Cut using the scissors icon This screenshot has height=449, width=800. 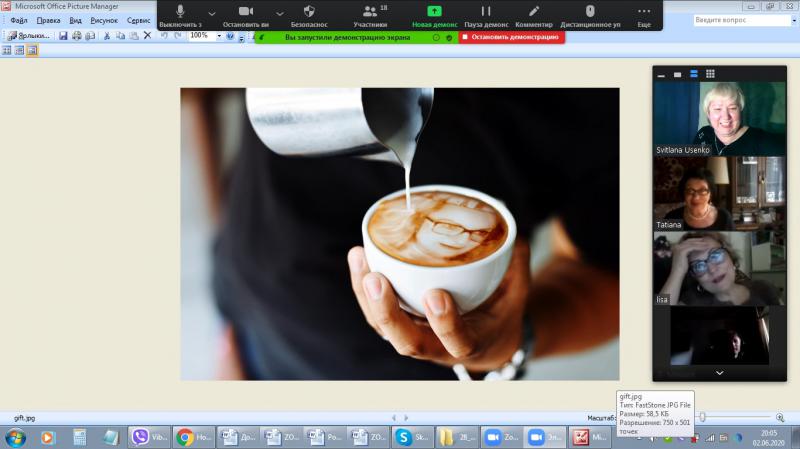107,36
